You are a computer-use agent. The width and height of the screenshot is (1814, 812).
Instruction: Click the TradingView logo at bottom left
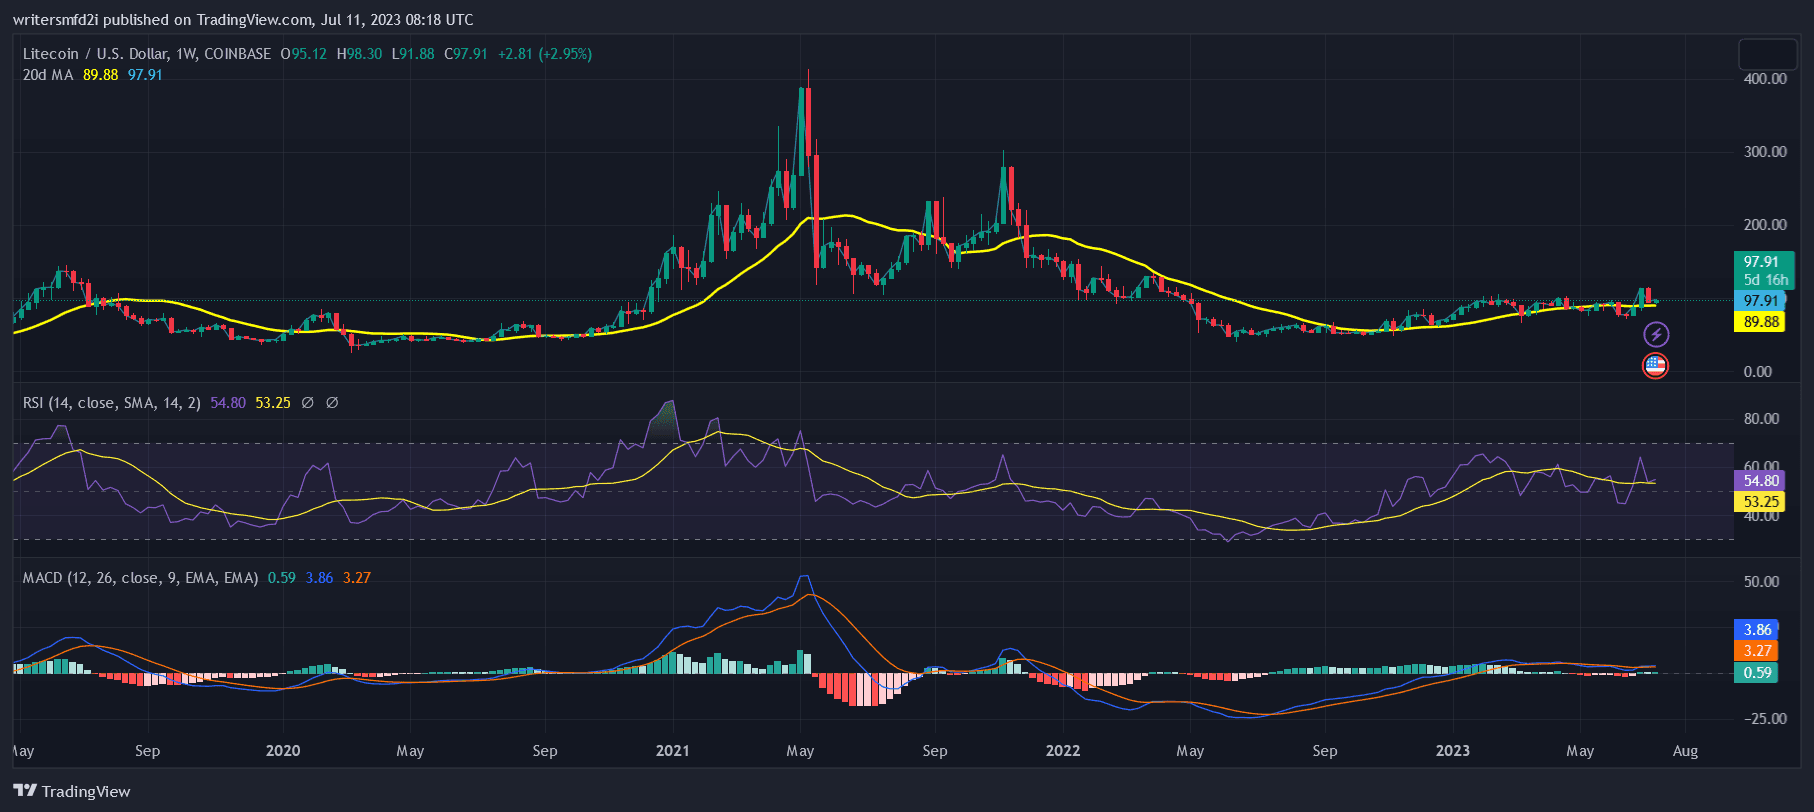[x=72, y=791]
